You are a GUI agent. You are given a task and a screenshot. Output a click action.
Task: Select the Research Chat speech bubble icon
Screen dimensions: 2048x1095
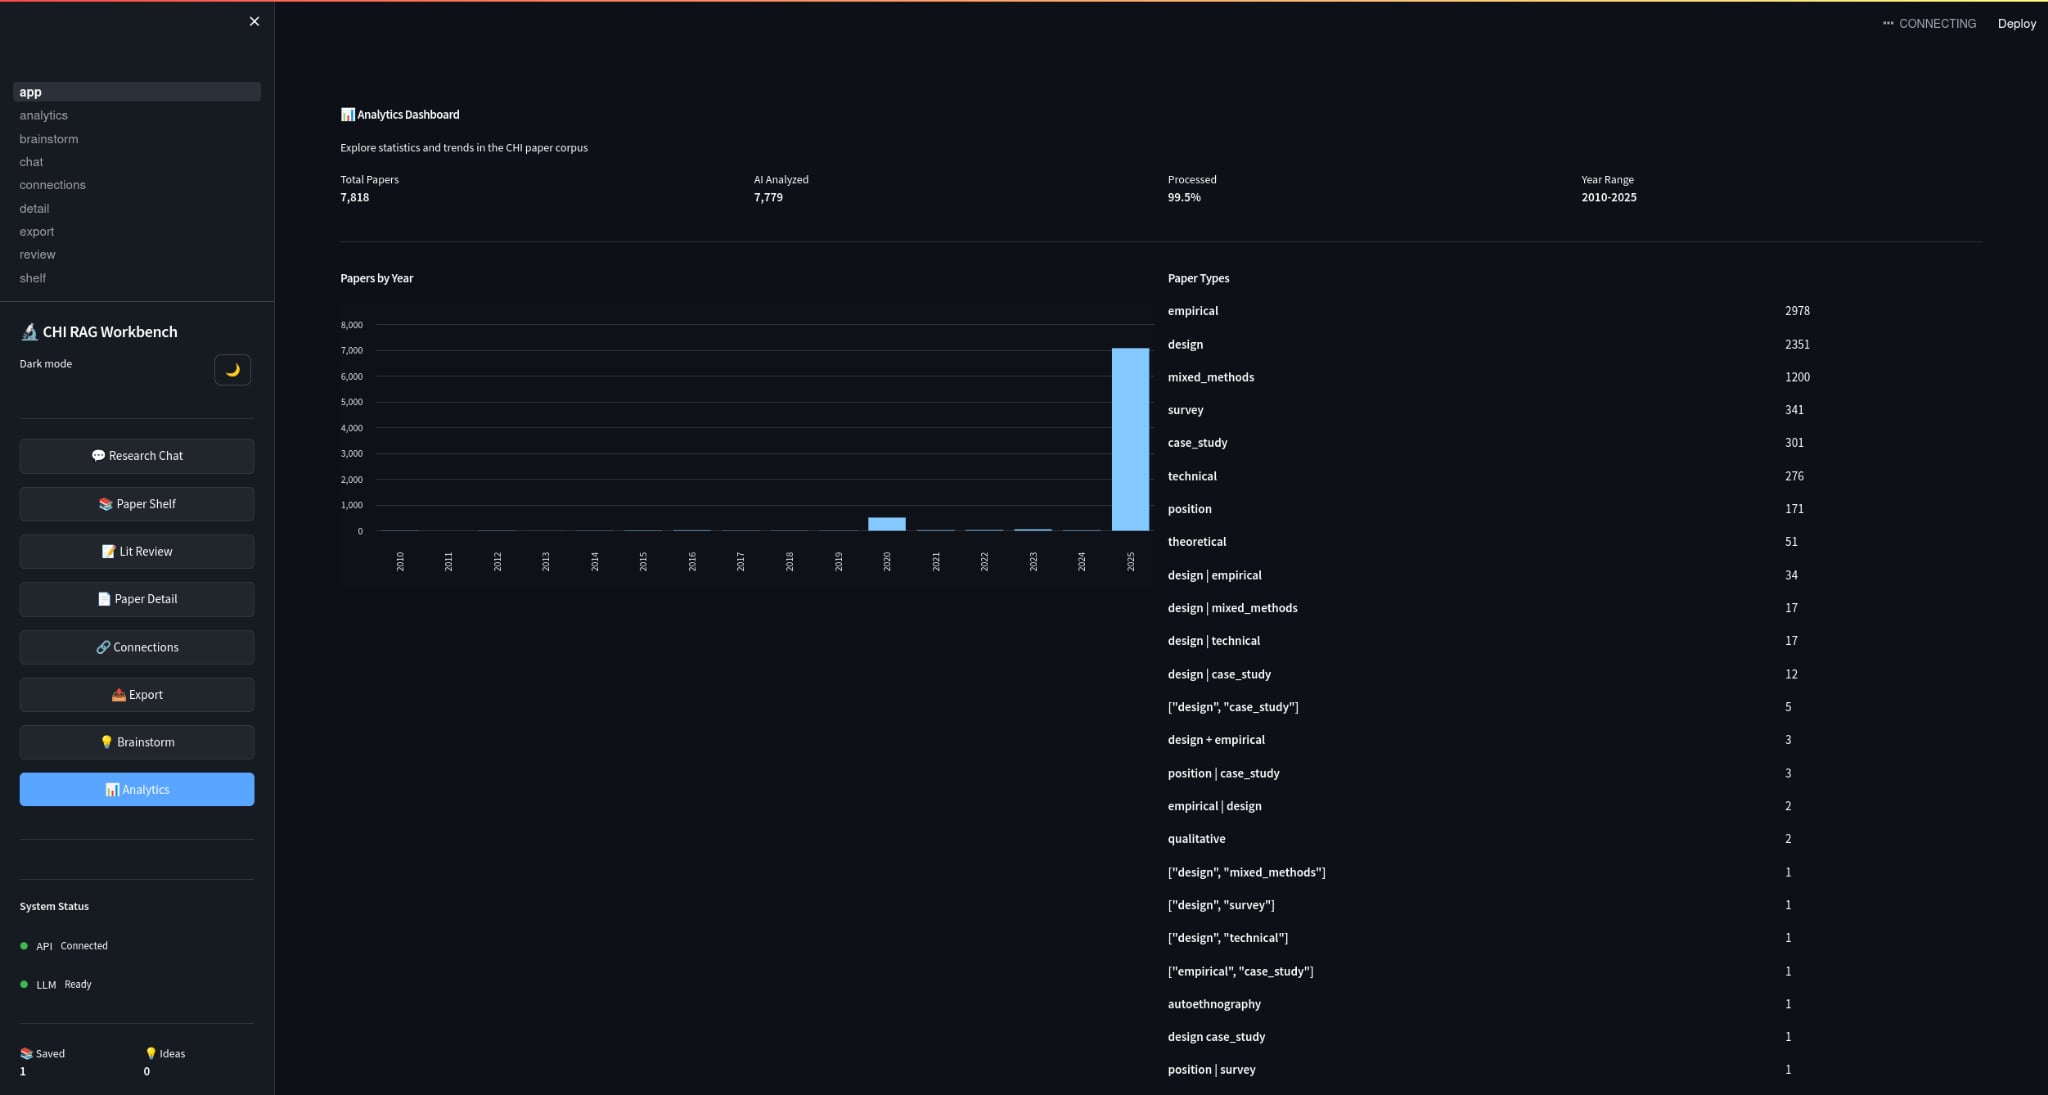point(99,455)
